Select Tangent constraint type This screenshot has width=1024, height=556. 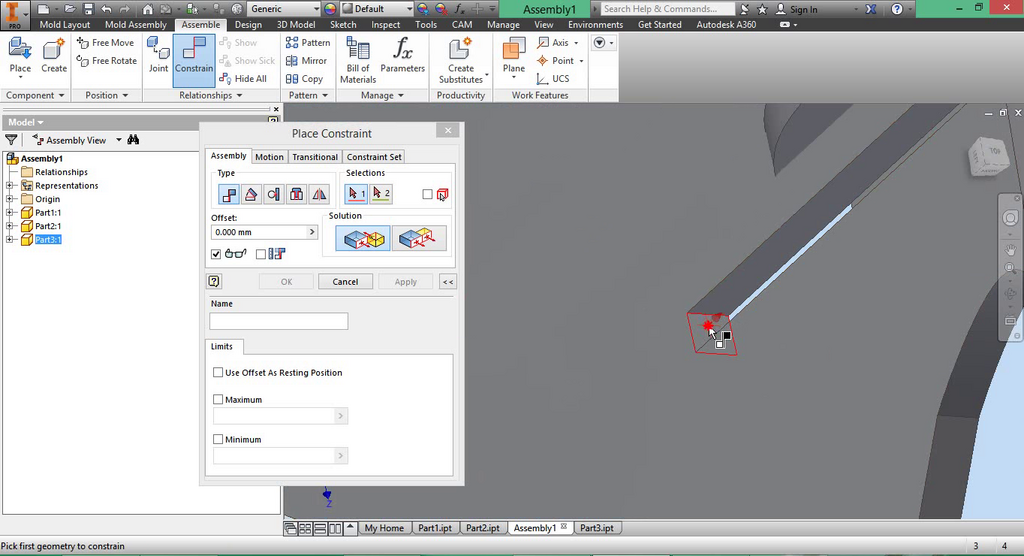[274, 194]
